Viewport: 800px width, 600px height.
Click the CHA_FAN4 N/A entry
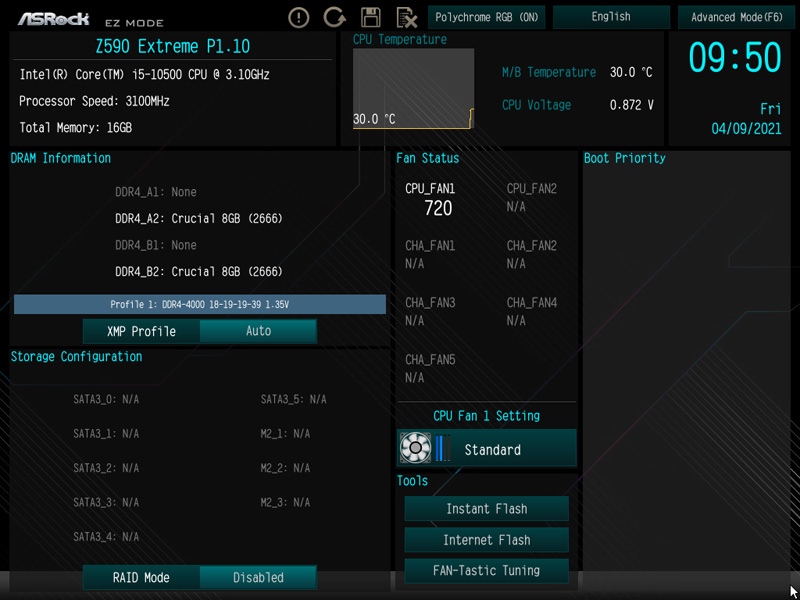(532, 312)
